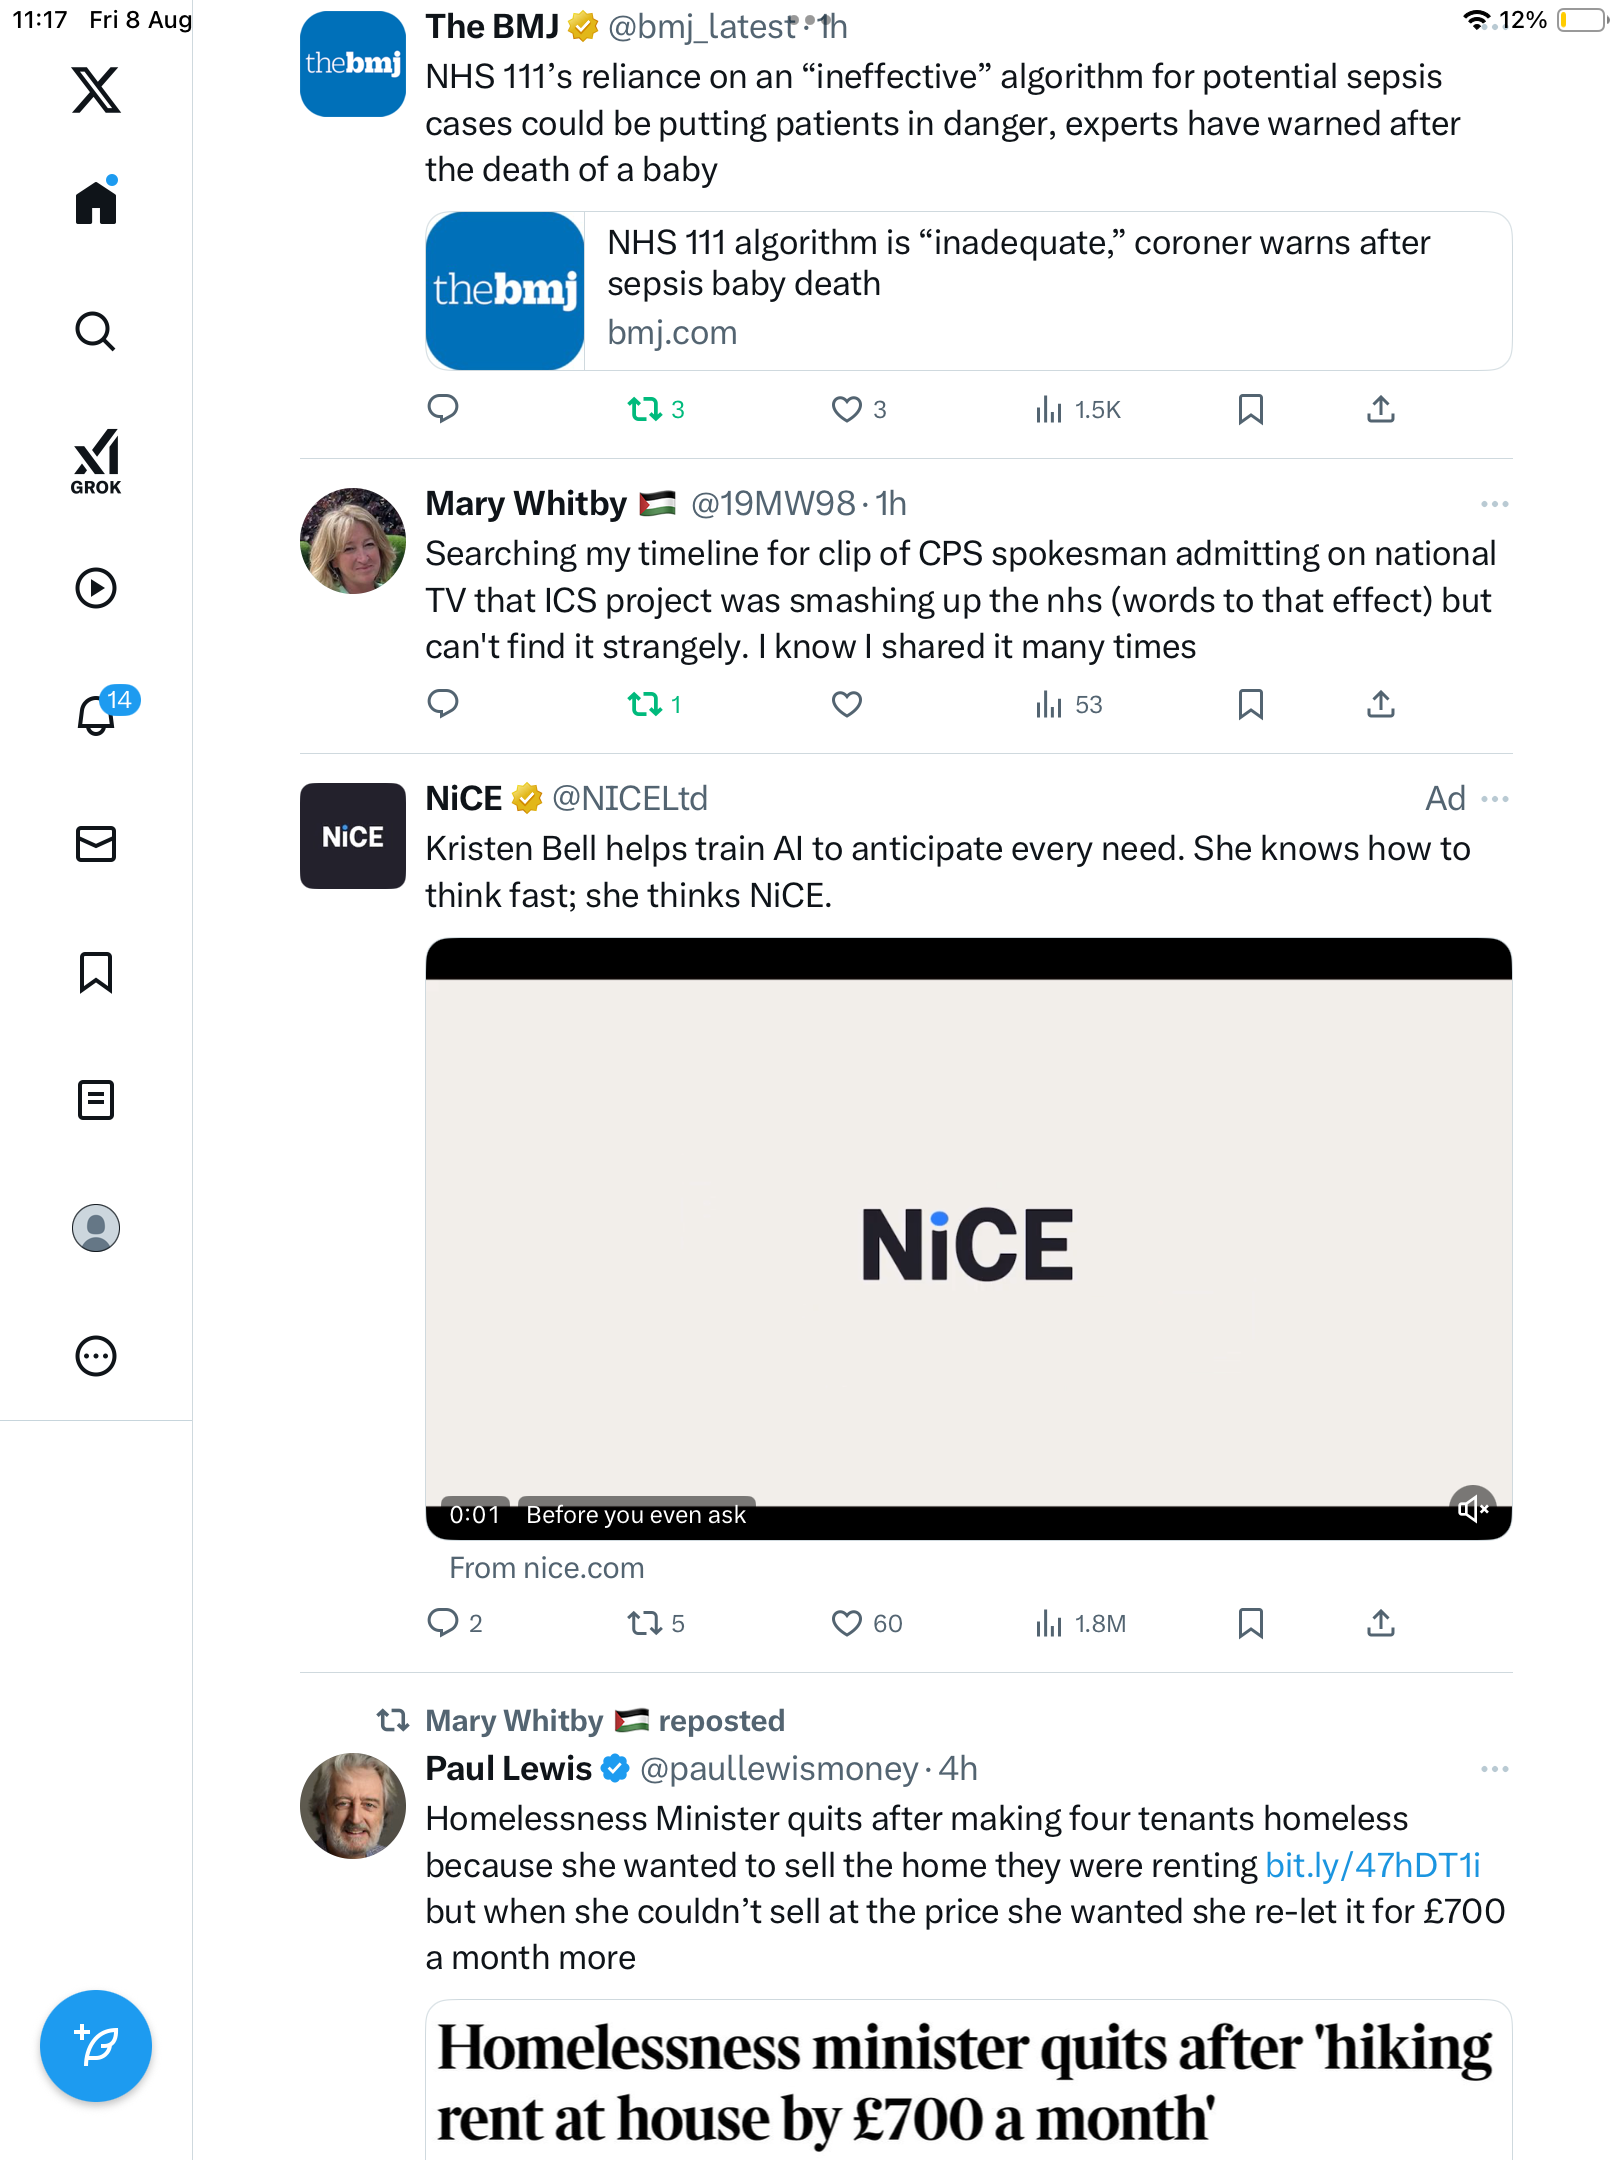The height and width of the screenshot is (2160, 1620).
Task: Expand more options on Paul Lewis post
Action: (1494, 1769)
